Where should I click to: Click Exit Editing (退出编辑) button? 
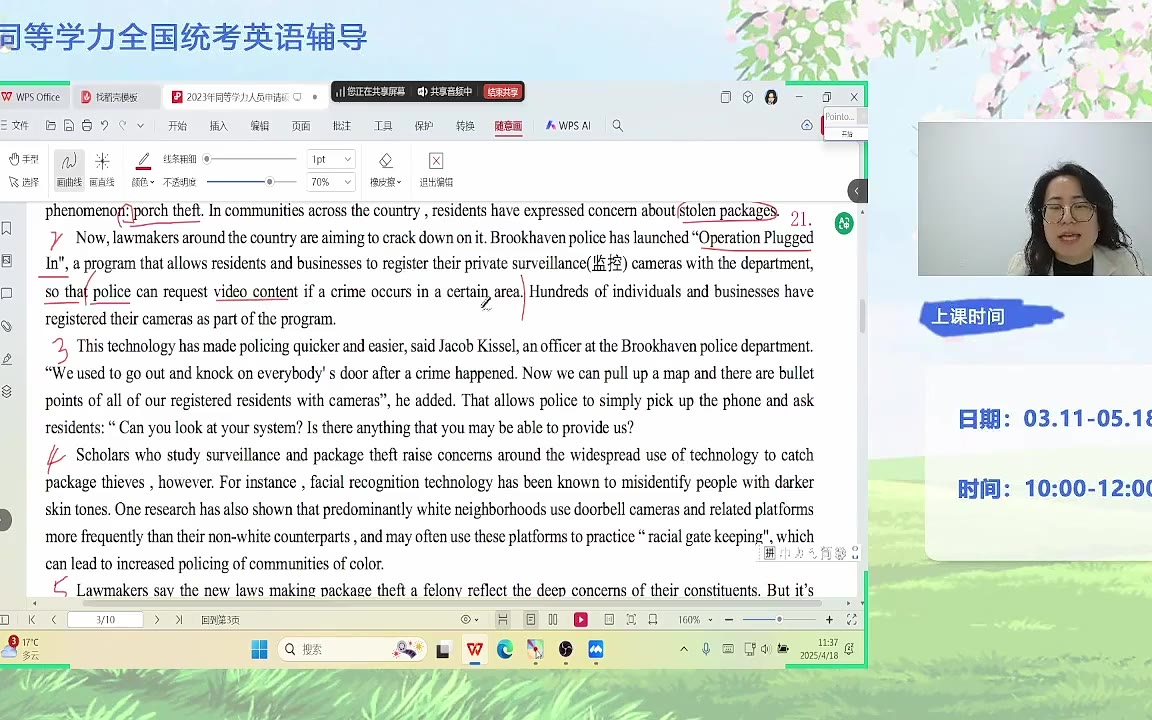tap(436, 170)
